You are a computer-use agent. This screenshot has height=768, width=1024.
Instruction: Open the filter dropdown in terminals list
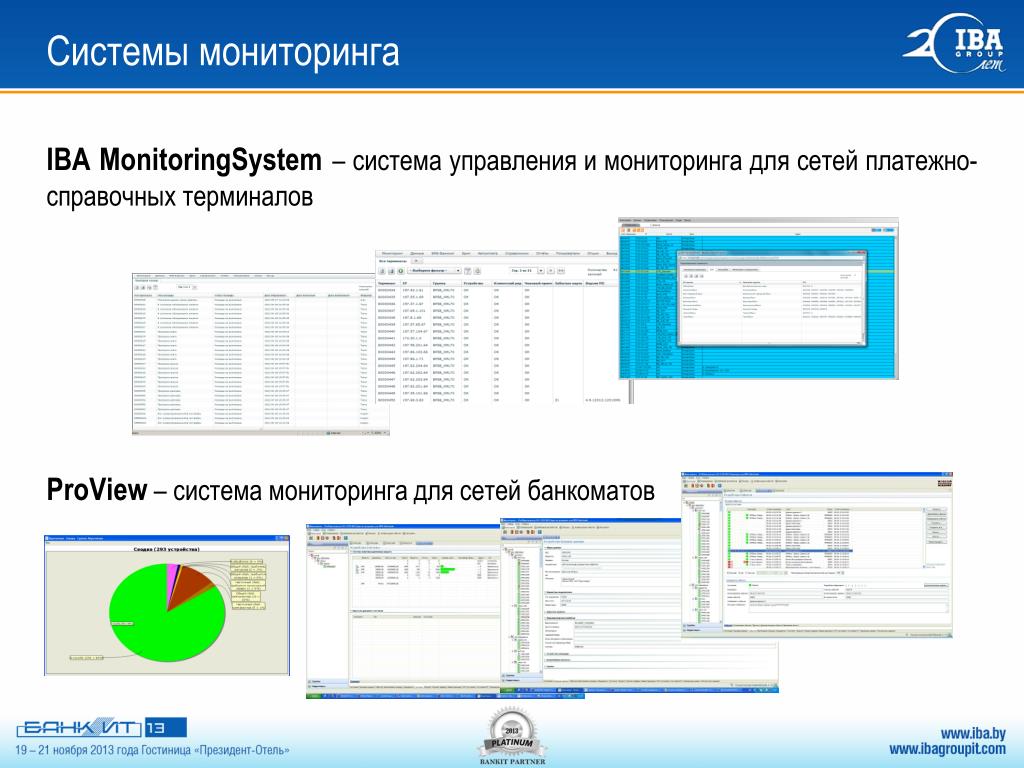(434, 270)
